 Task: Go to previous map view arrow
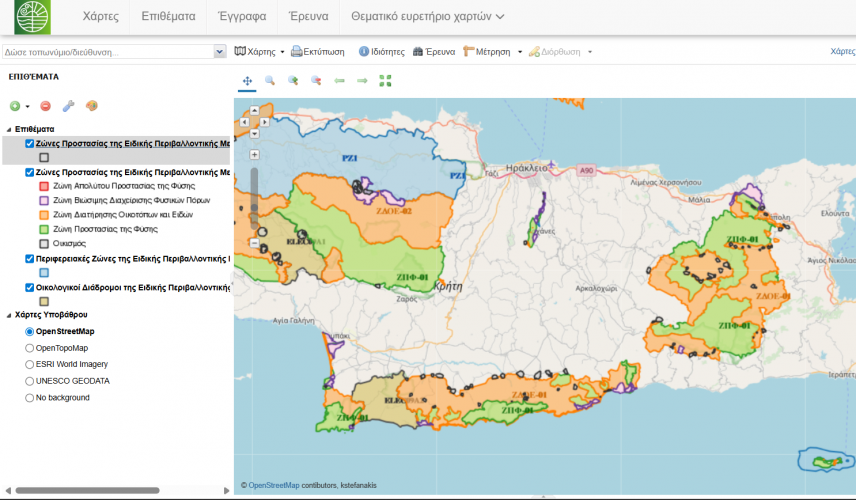point(340,80)
